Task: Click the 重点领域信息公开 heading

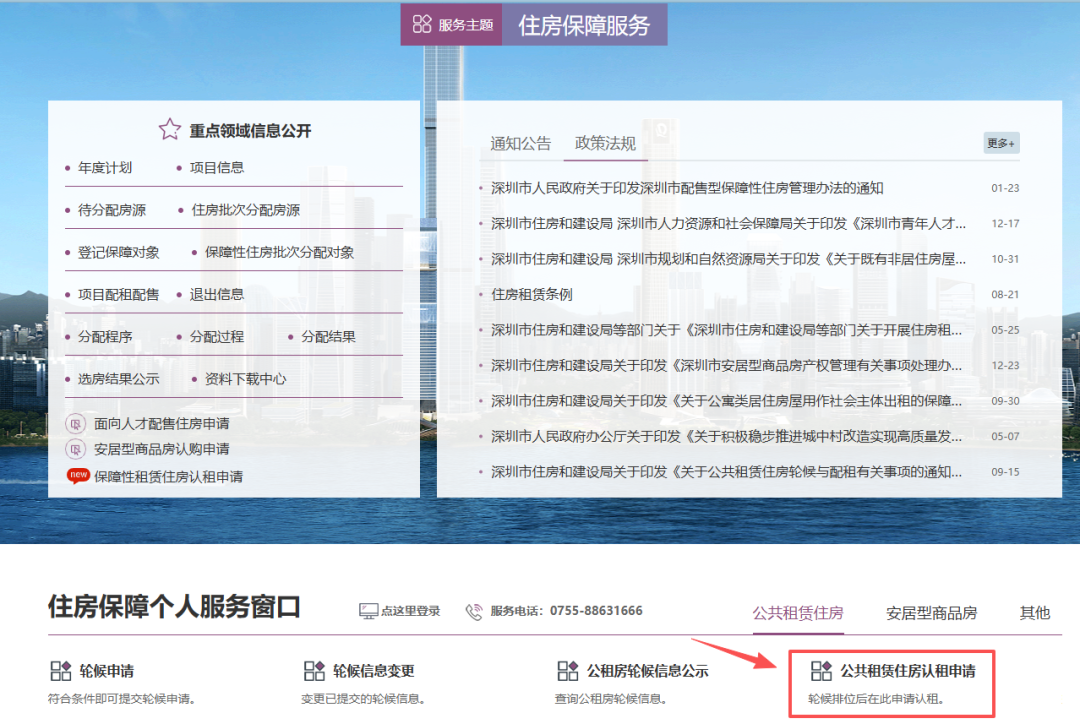Action: [251, 131]
